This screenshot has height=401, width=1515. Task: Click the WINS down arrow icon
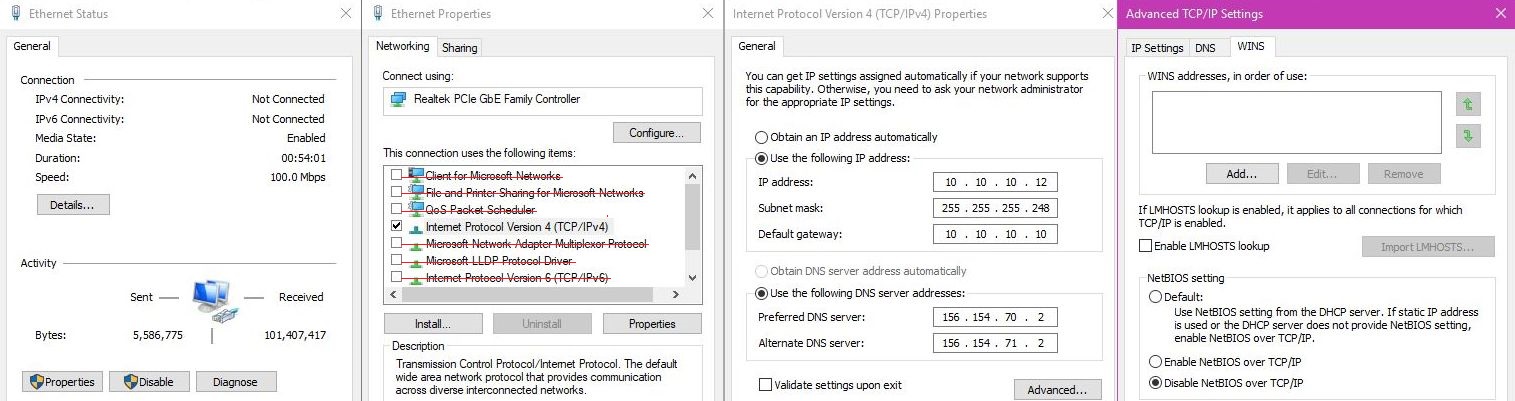(1467, 135)
